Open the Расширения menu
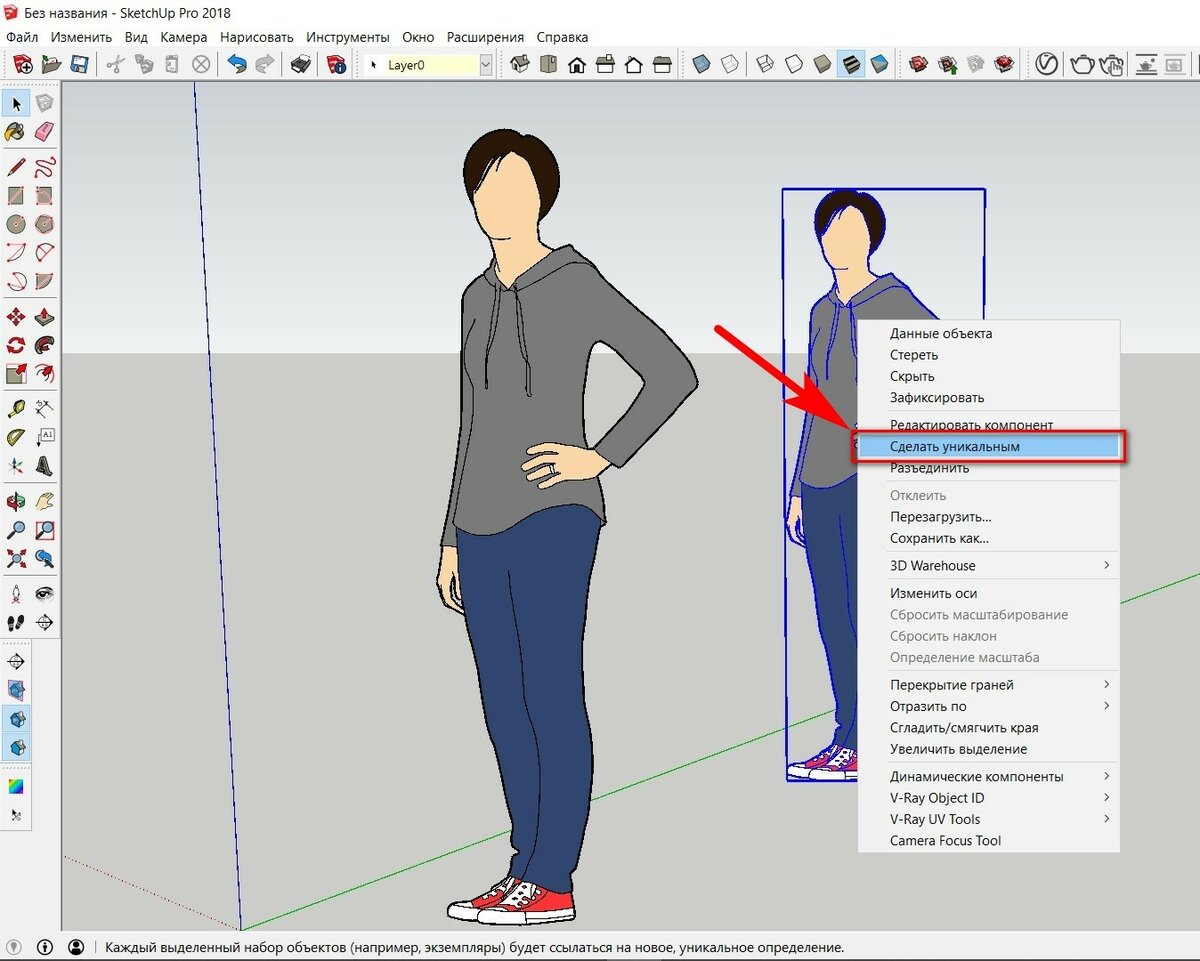This screenshot has width=1200, height=961. (x=485, y=37)
